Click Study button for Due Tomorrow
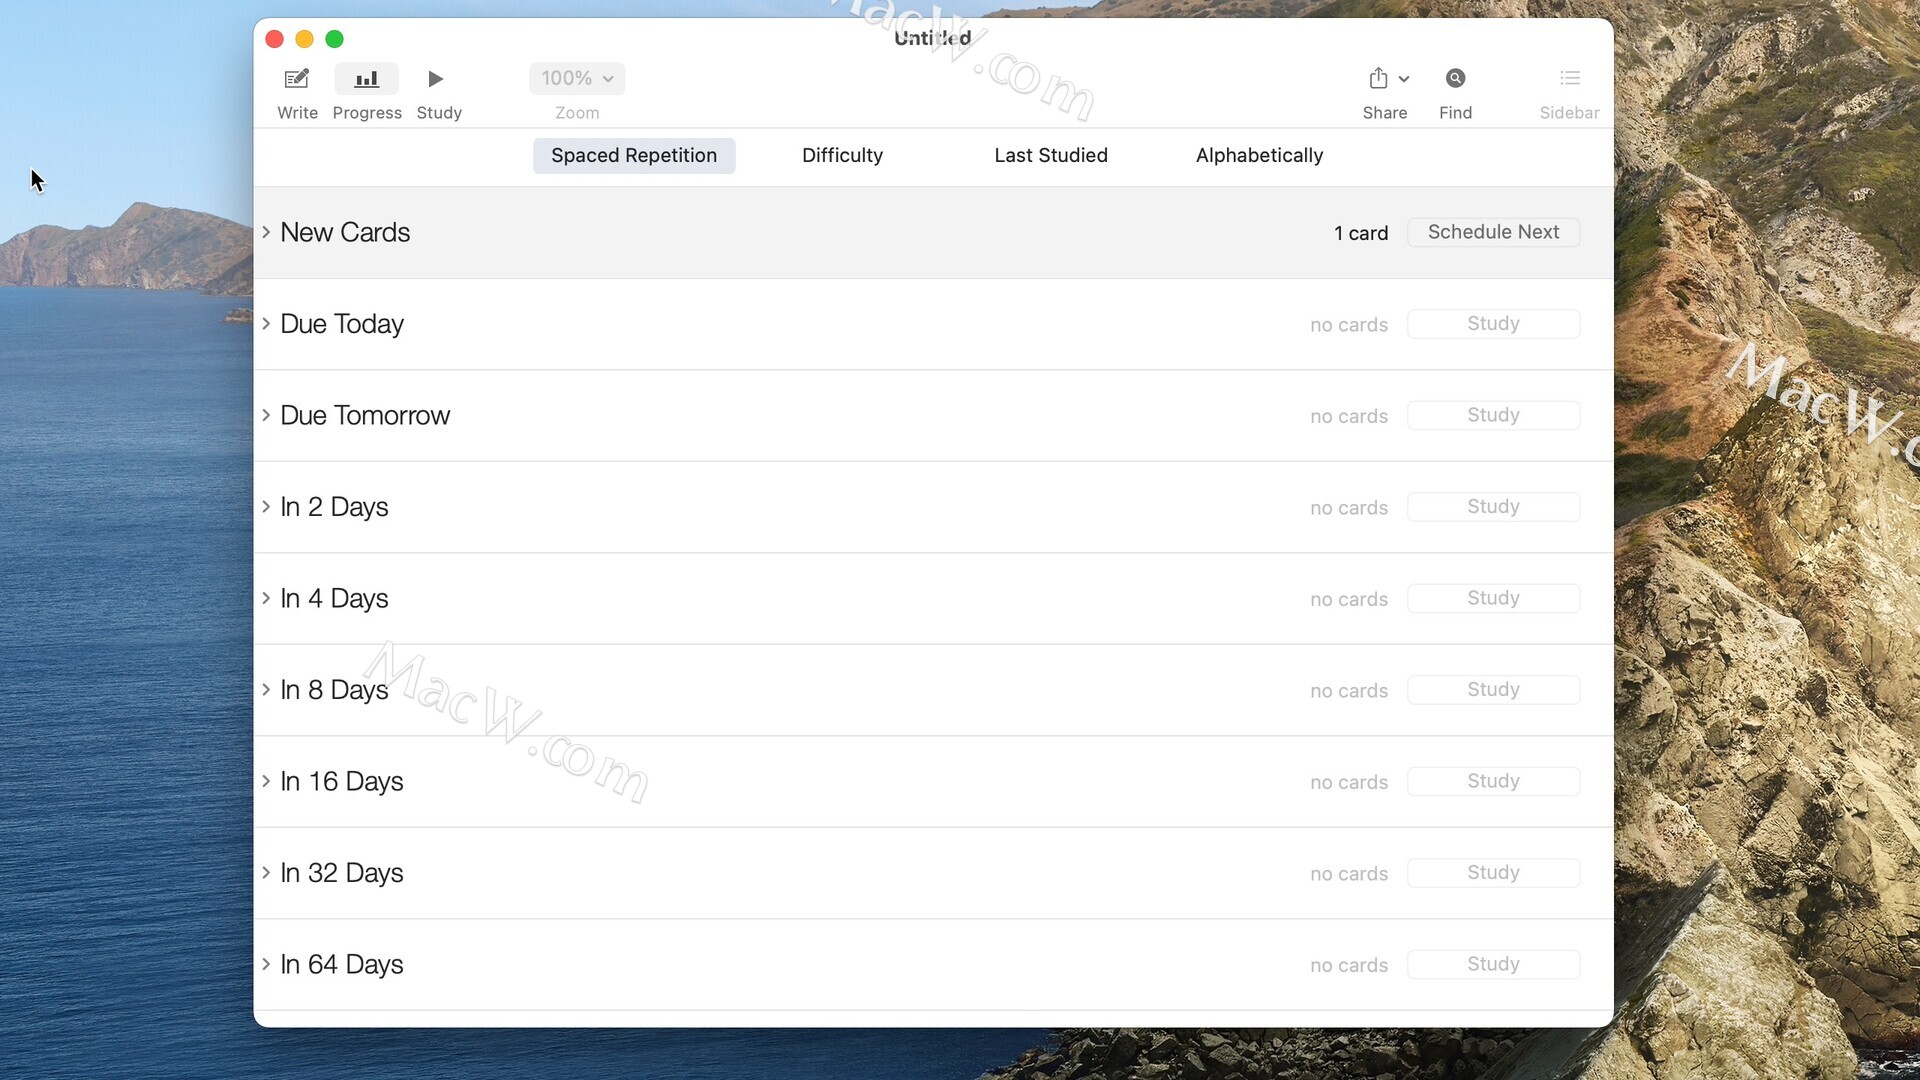Screen dimensions: 1920x1080 pyautogui.click(x=1493, y=415)
